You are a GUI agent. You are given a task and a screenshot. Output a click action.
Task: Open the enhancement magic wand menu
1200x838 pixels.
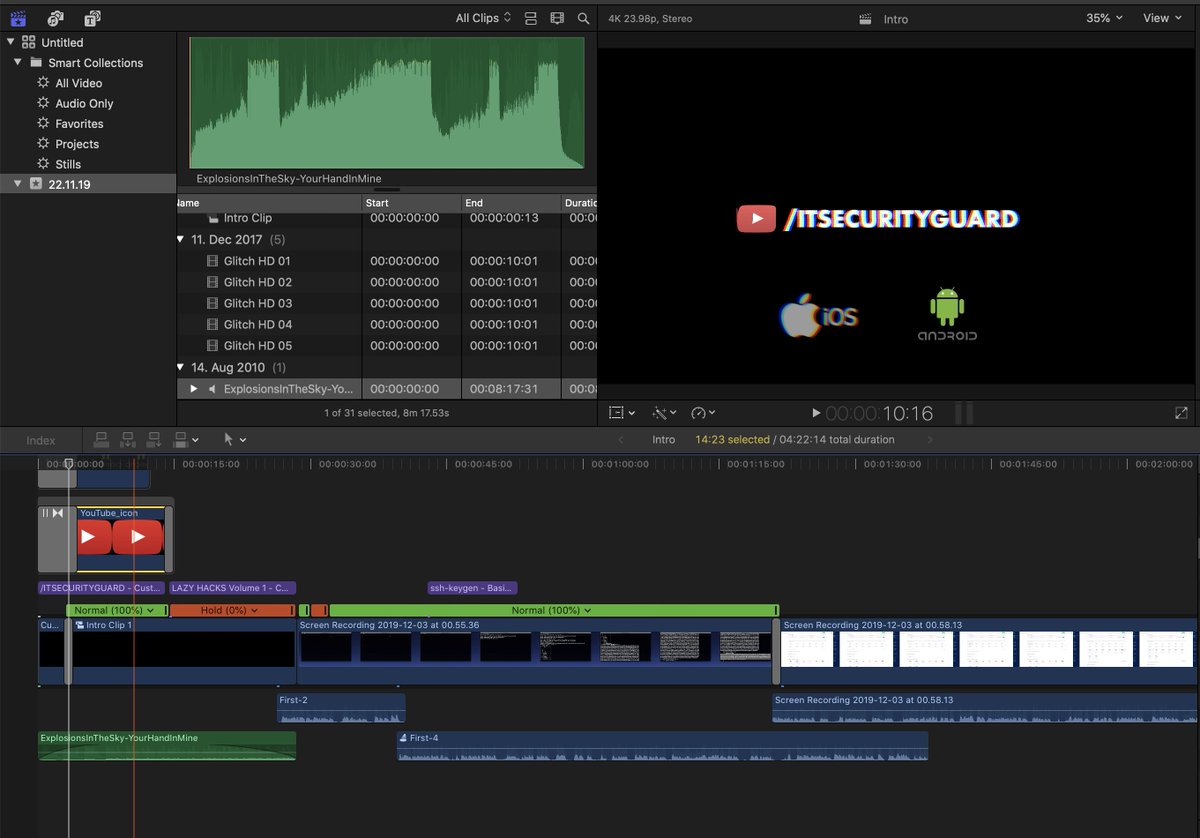coord(664,412)
